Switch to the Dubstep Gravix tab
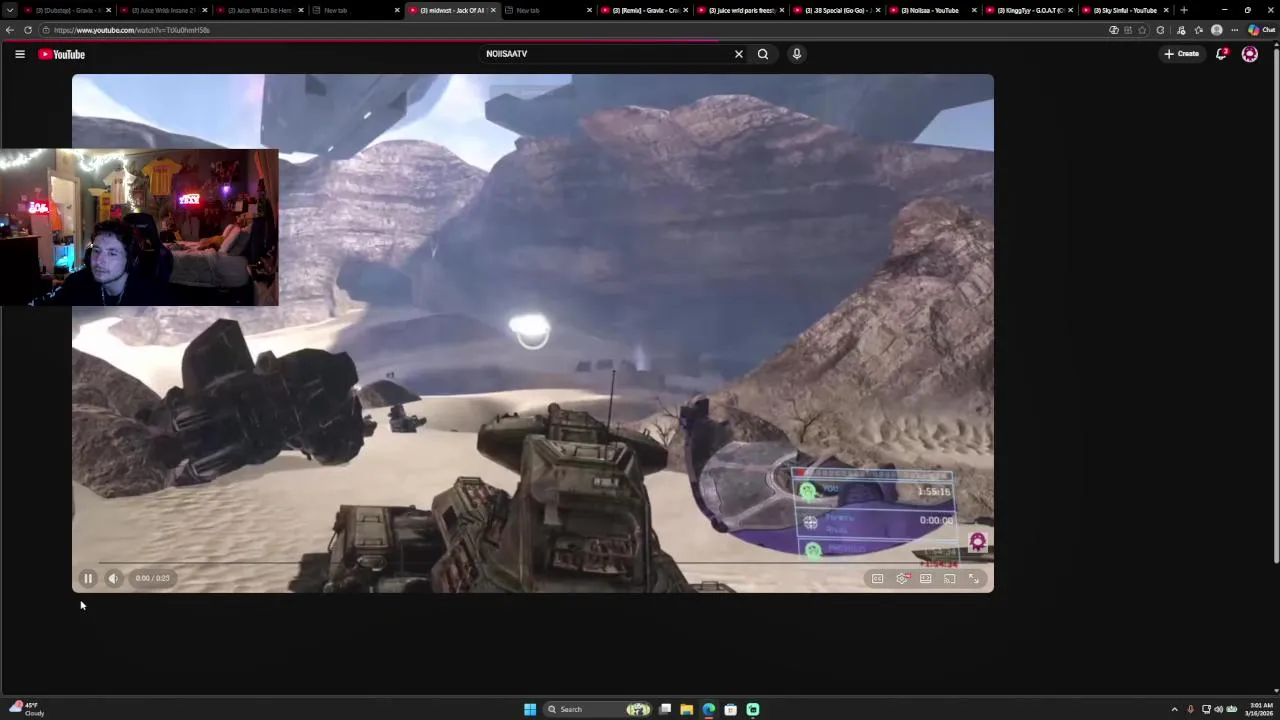Screen dimensions: 1280x720 (65, 10)
